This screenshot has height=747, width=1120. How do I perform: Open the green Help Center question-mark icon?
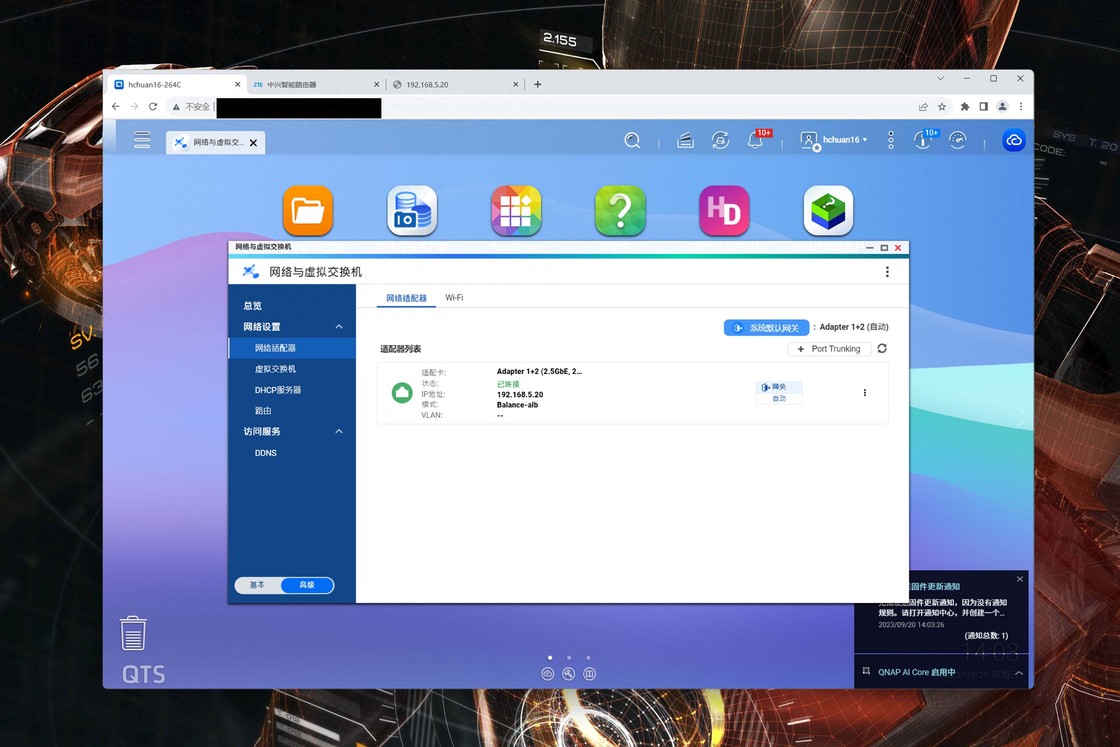pos(620,211)
